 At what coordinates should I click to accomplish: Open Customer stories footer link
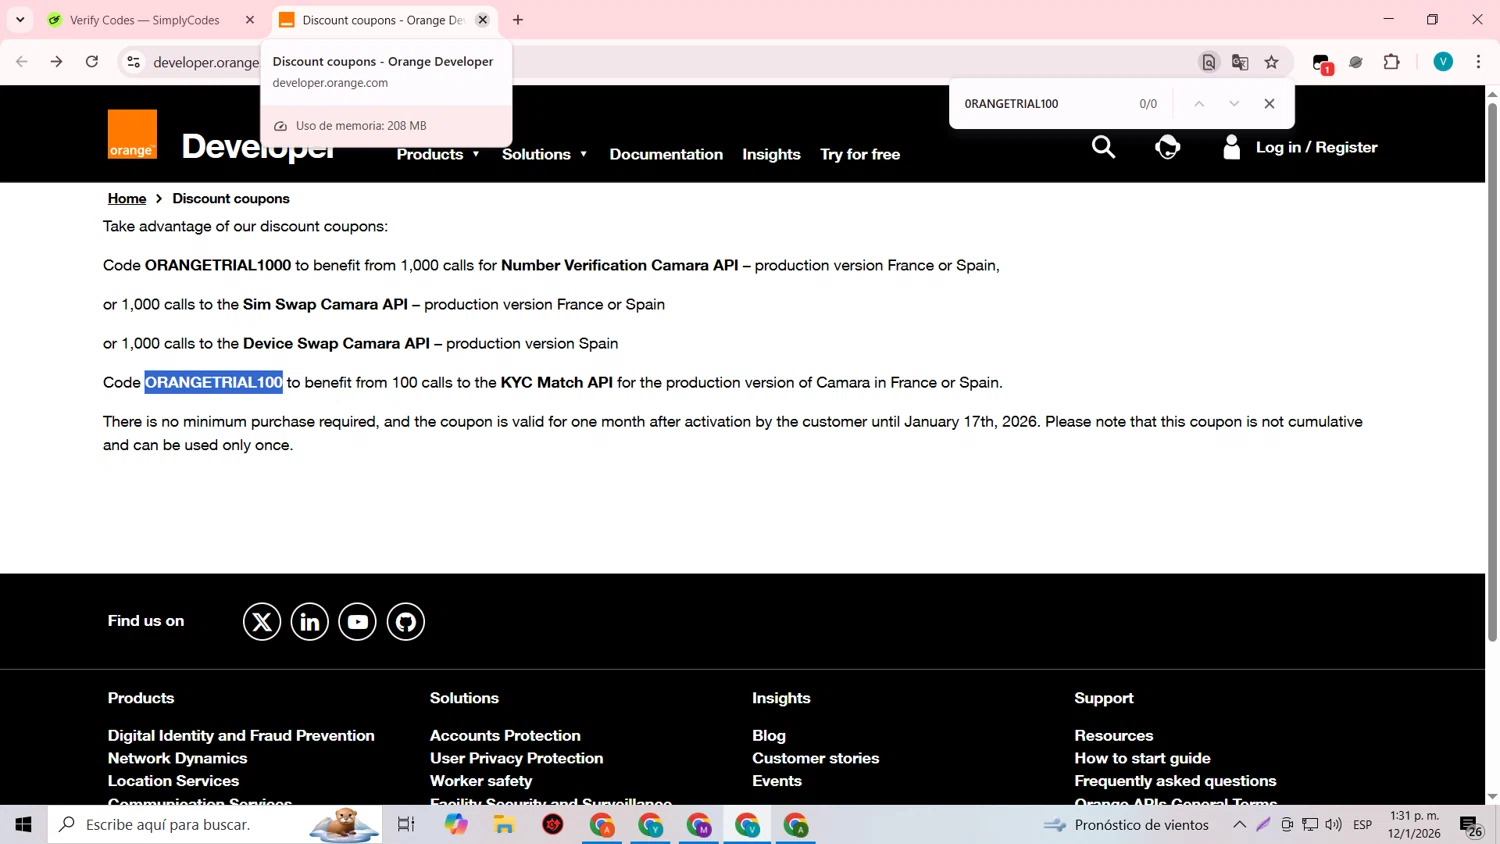[816, 758]
